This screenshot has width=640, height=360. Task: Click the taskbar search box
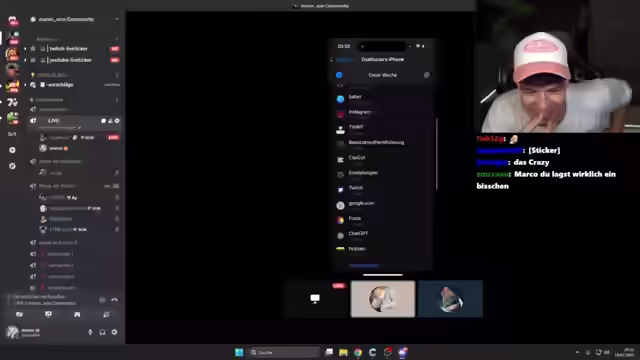[x=284, y=352]
